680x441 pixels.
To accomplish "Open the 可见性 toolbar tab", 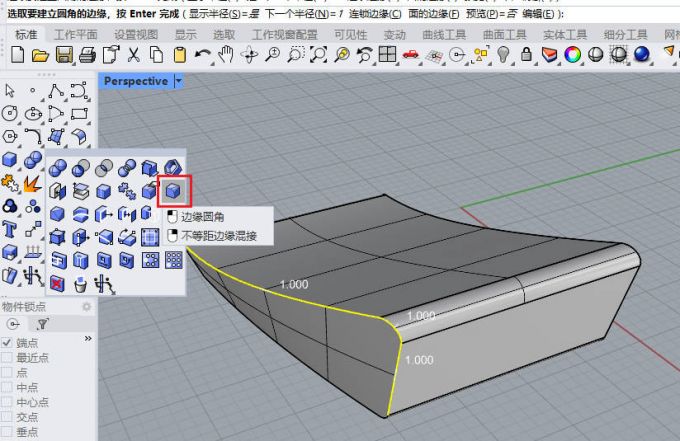I will coord(350,34).
